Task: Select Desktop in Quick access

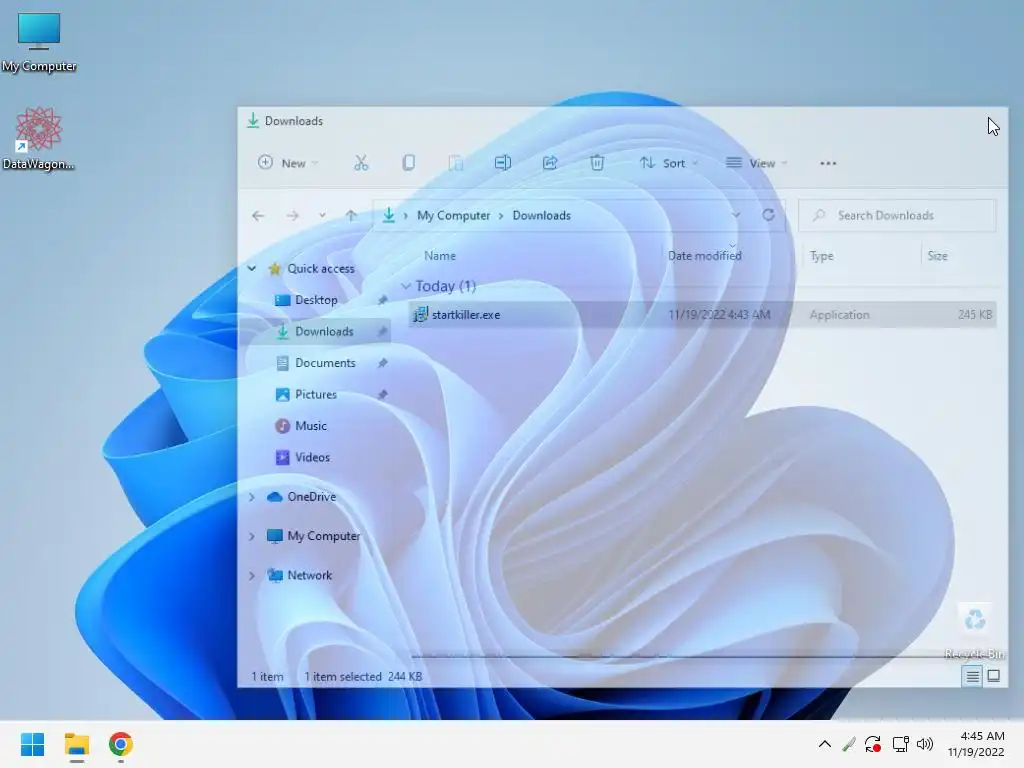Action: point(316,300)
